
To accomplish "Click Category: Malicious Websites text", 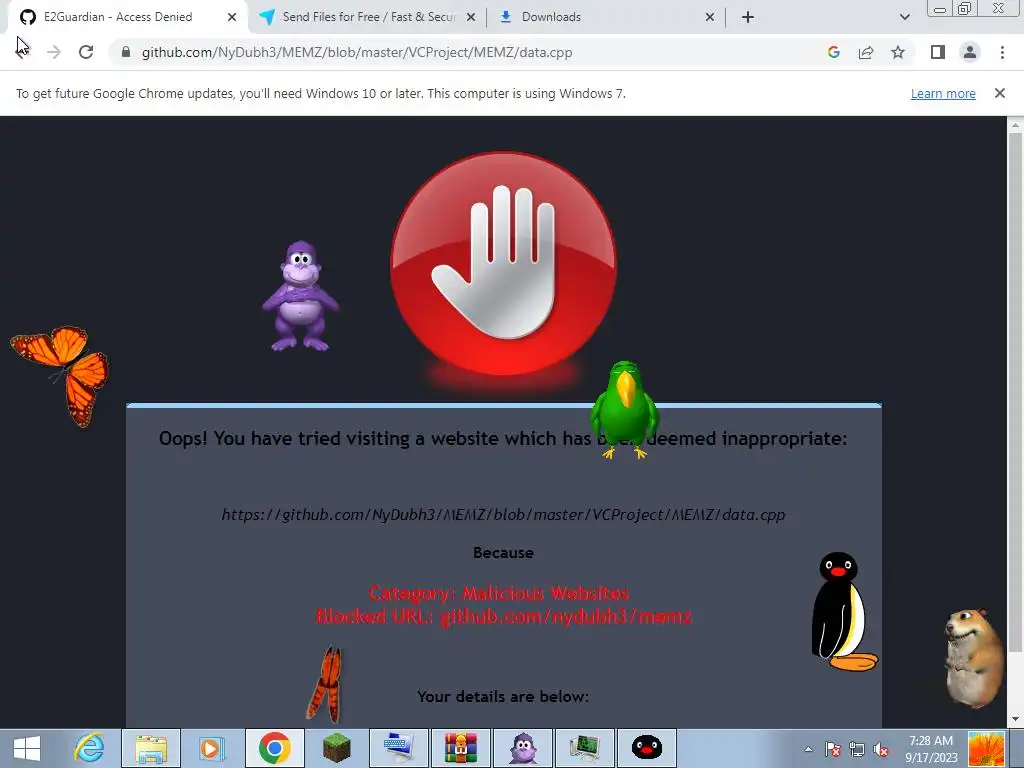I will coord(499,593).
